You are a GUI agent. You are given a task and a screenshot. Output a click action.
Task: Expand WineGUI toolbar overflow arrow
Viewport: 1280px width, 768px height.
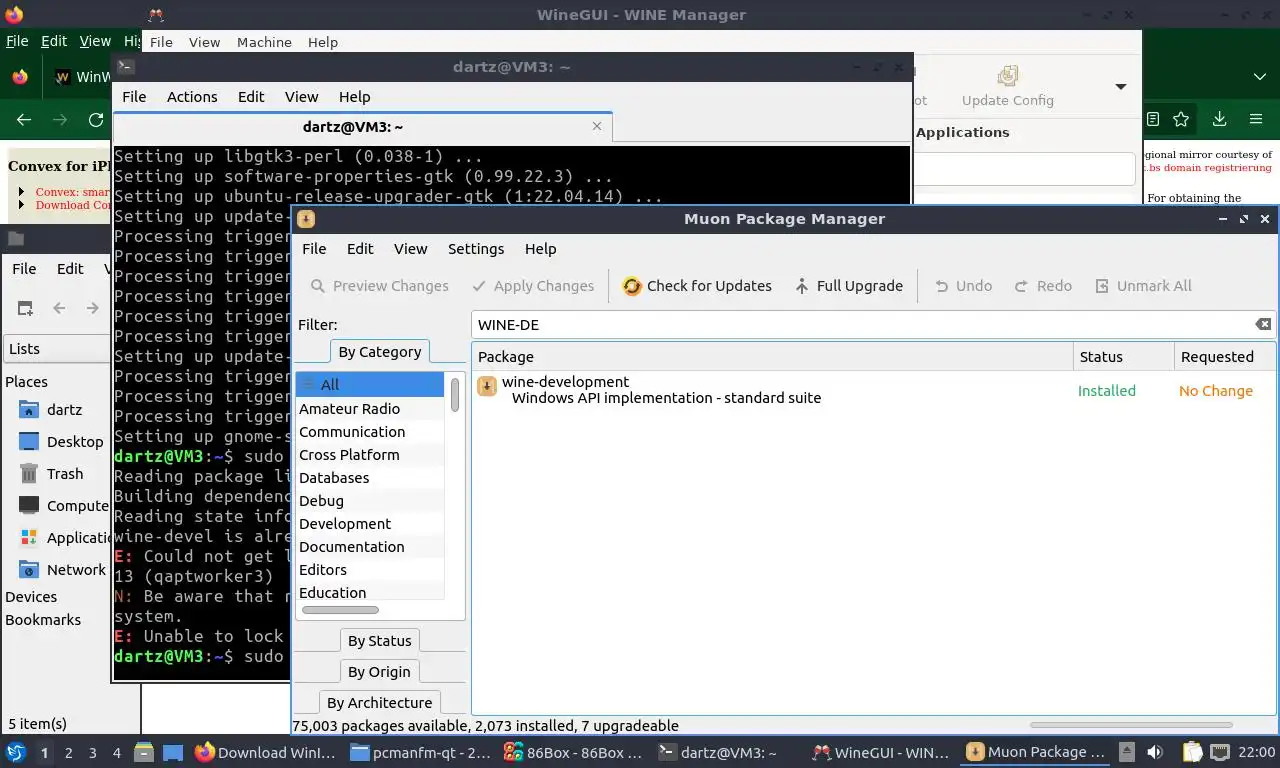pos(1121,87)
